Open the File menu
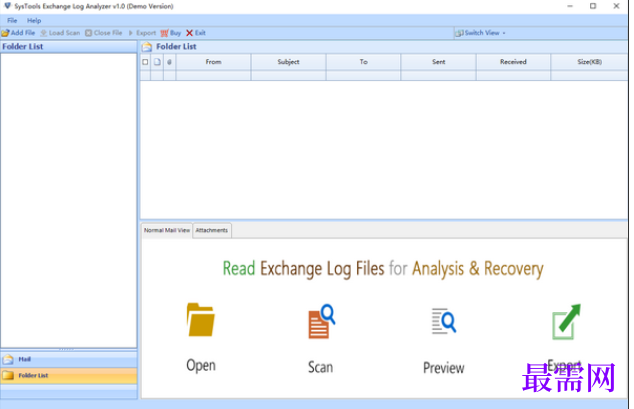Screen dimensions: 634x409 [12, 20]
